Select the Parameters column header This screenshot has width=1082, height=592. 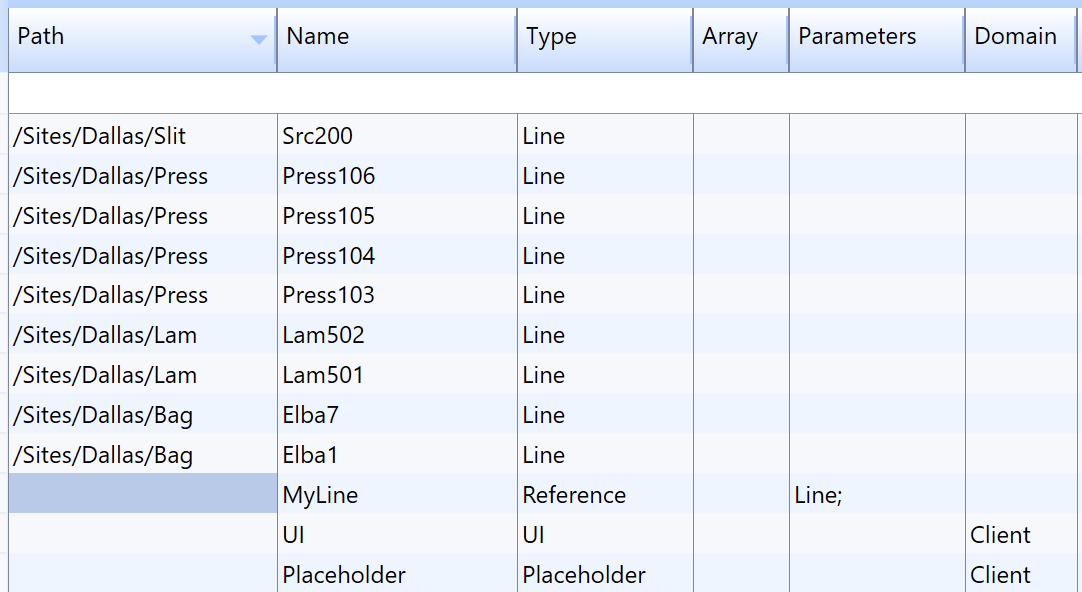coord(856,37)
